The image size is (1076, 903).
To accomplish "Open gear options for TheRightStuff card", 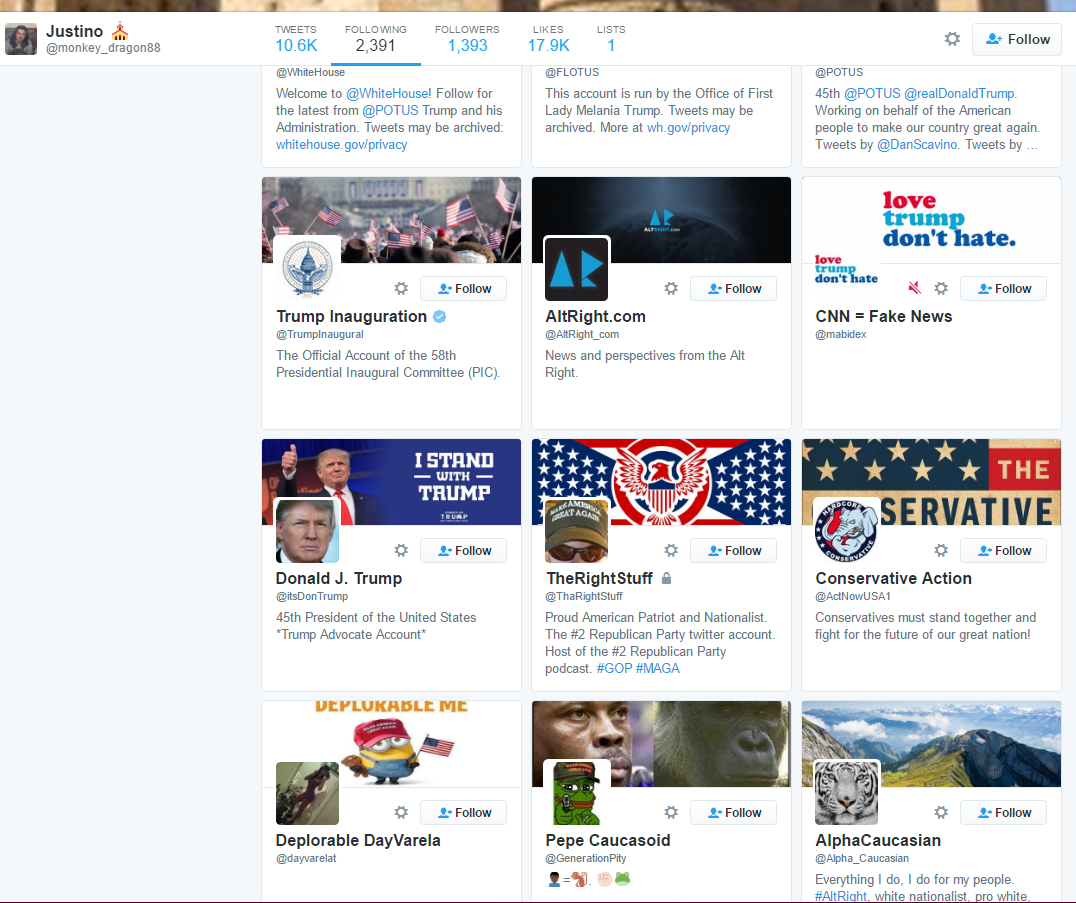I will pos(671,551).
